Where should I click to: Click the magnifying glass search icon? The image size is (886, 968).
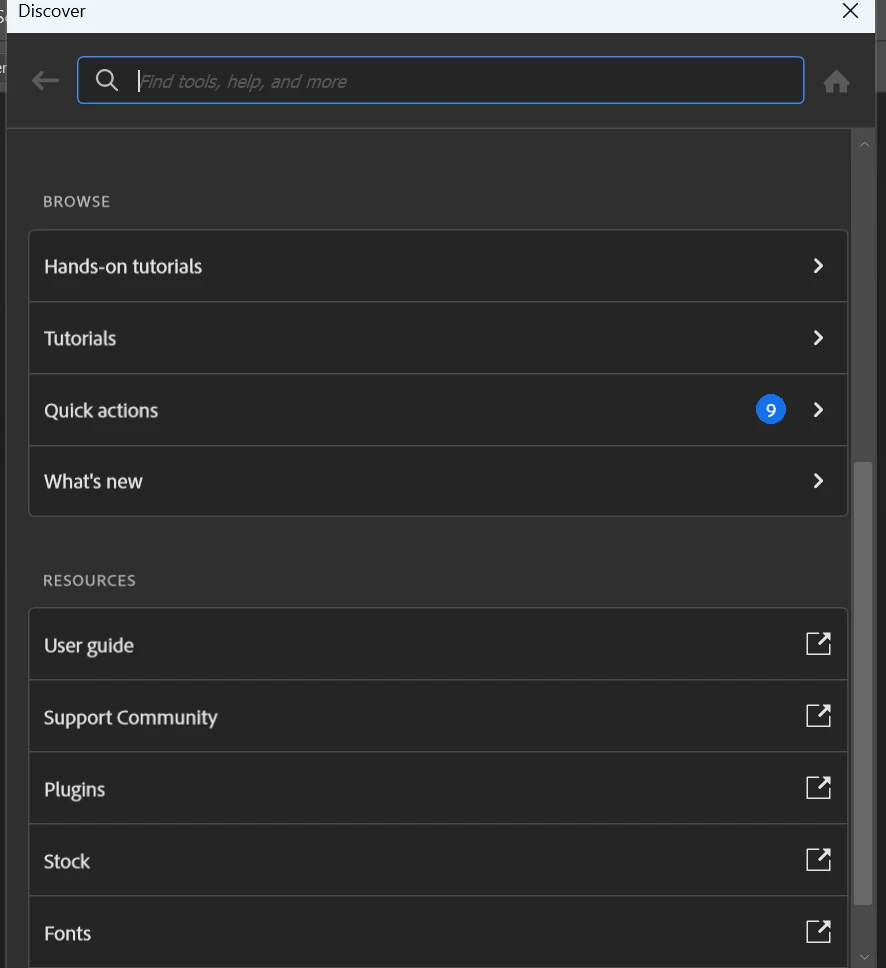(x=107, y=81)
